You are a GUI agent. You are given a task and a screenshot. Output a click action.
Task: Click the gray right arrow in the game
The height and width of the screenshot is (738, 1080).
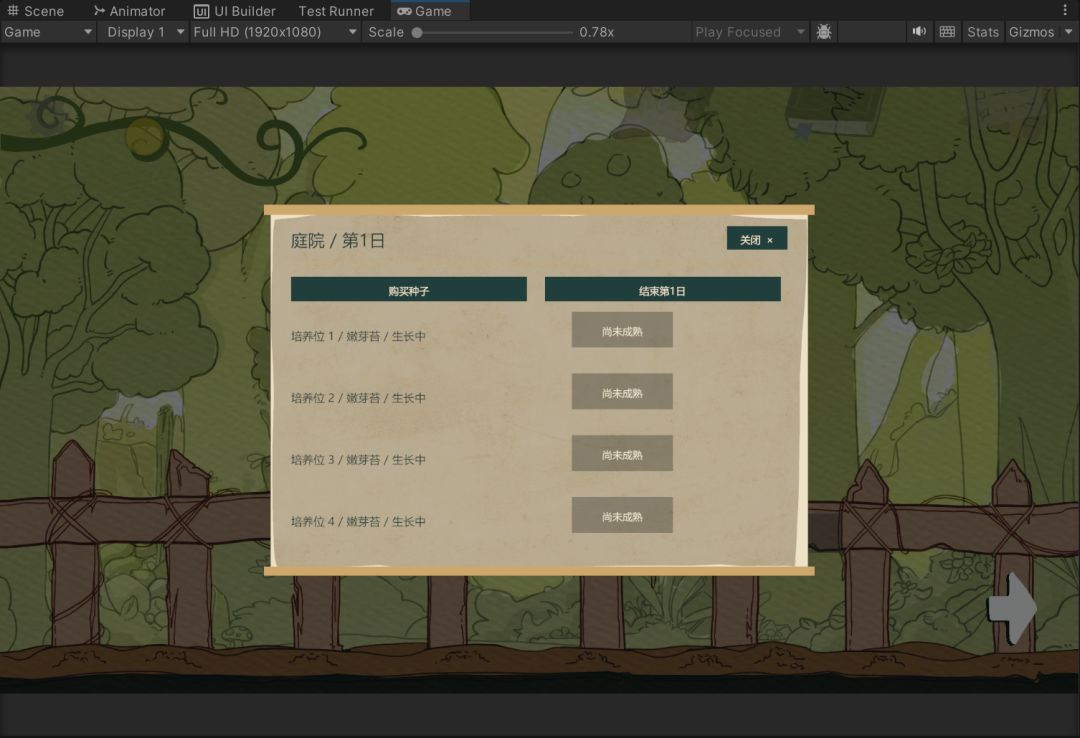(1012, 608)
